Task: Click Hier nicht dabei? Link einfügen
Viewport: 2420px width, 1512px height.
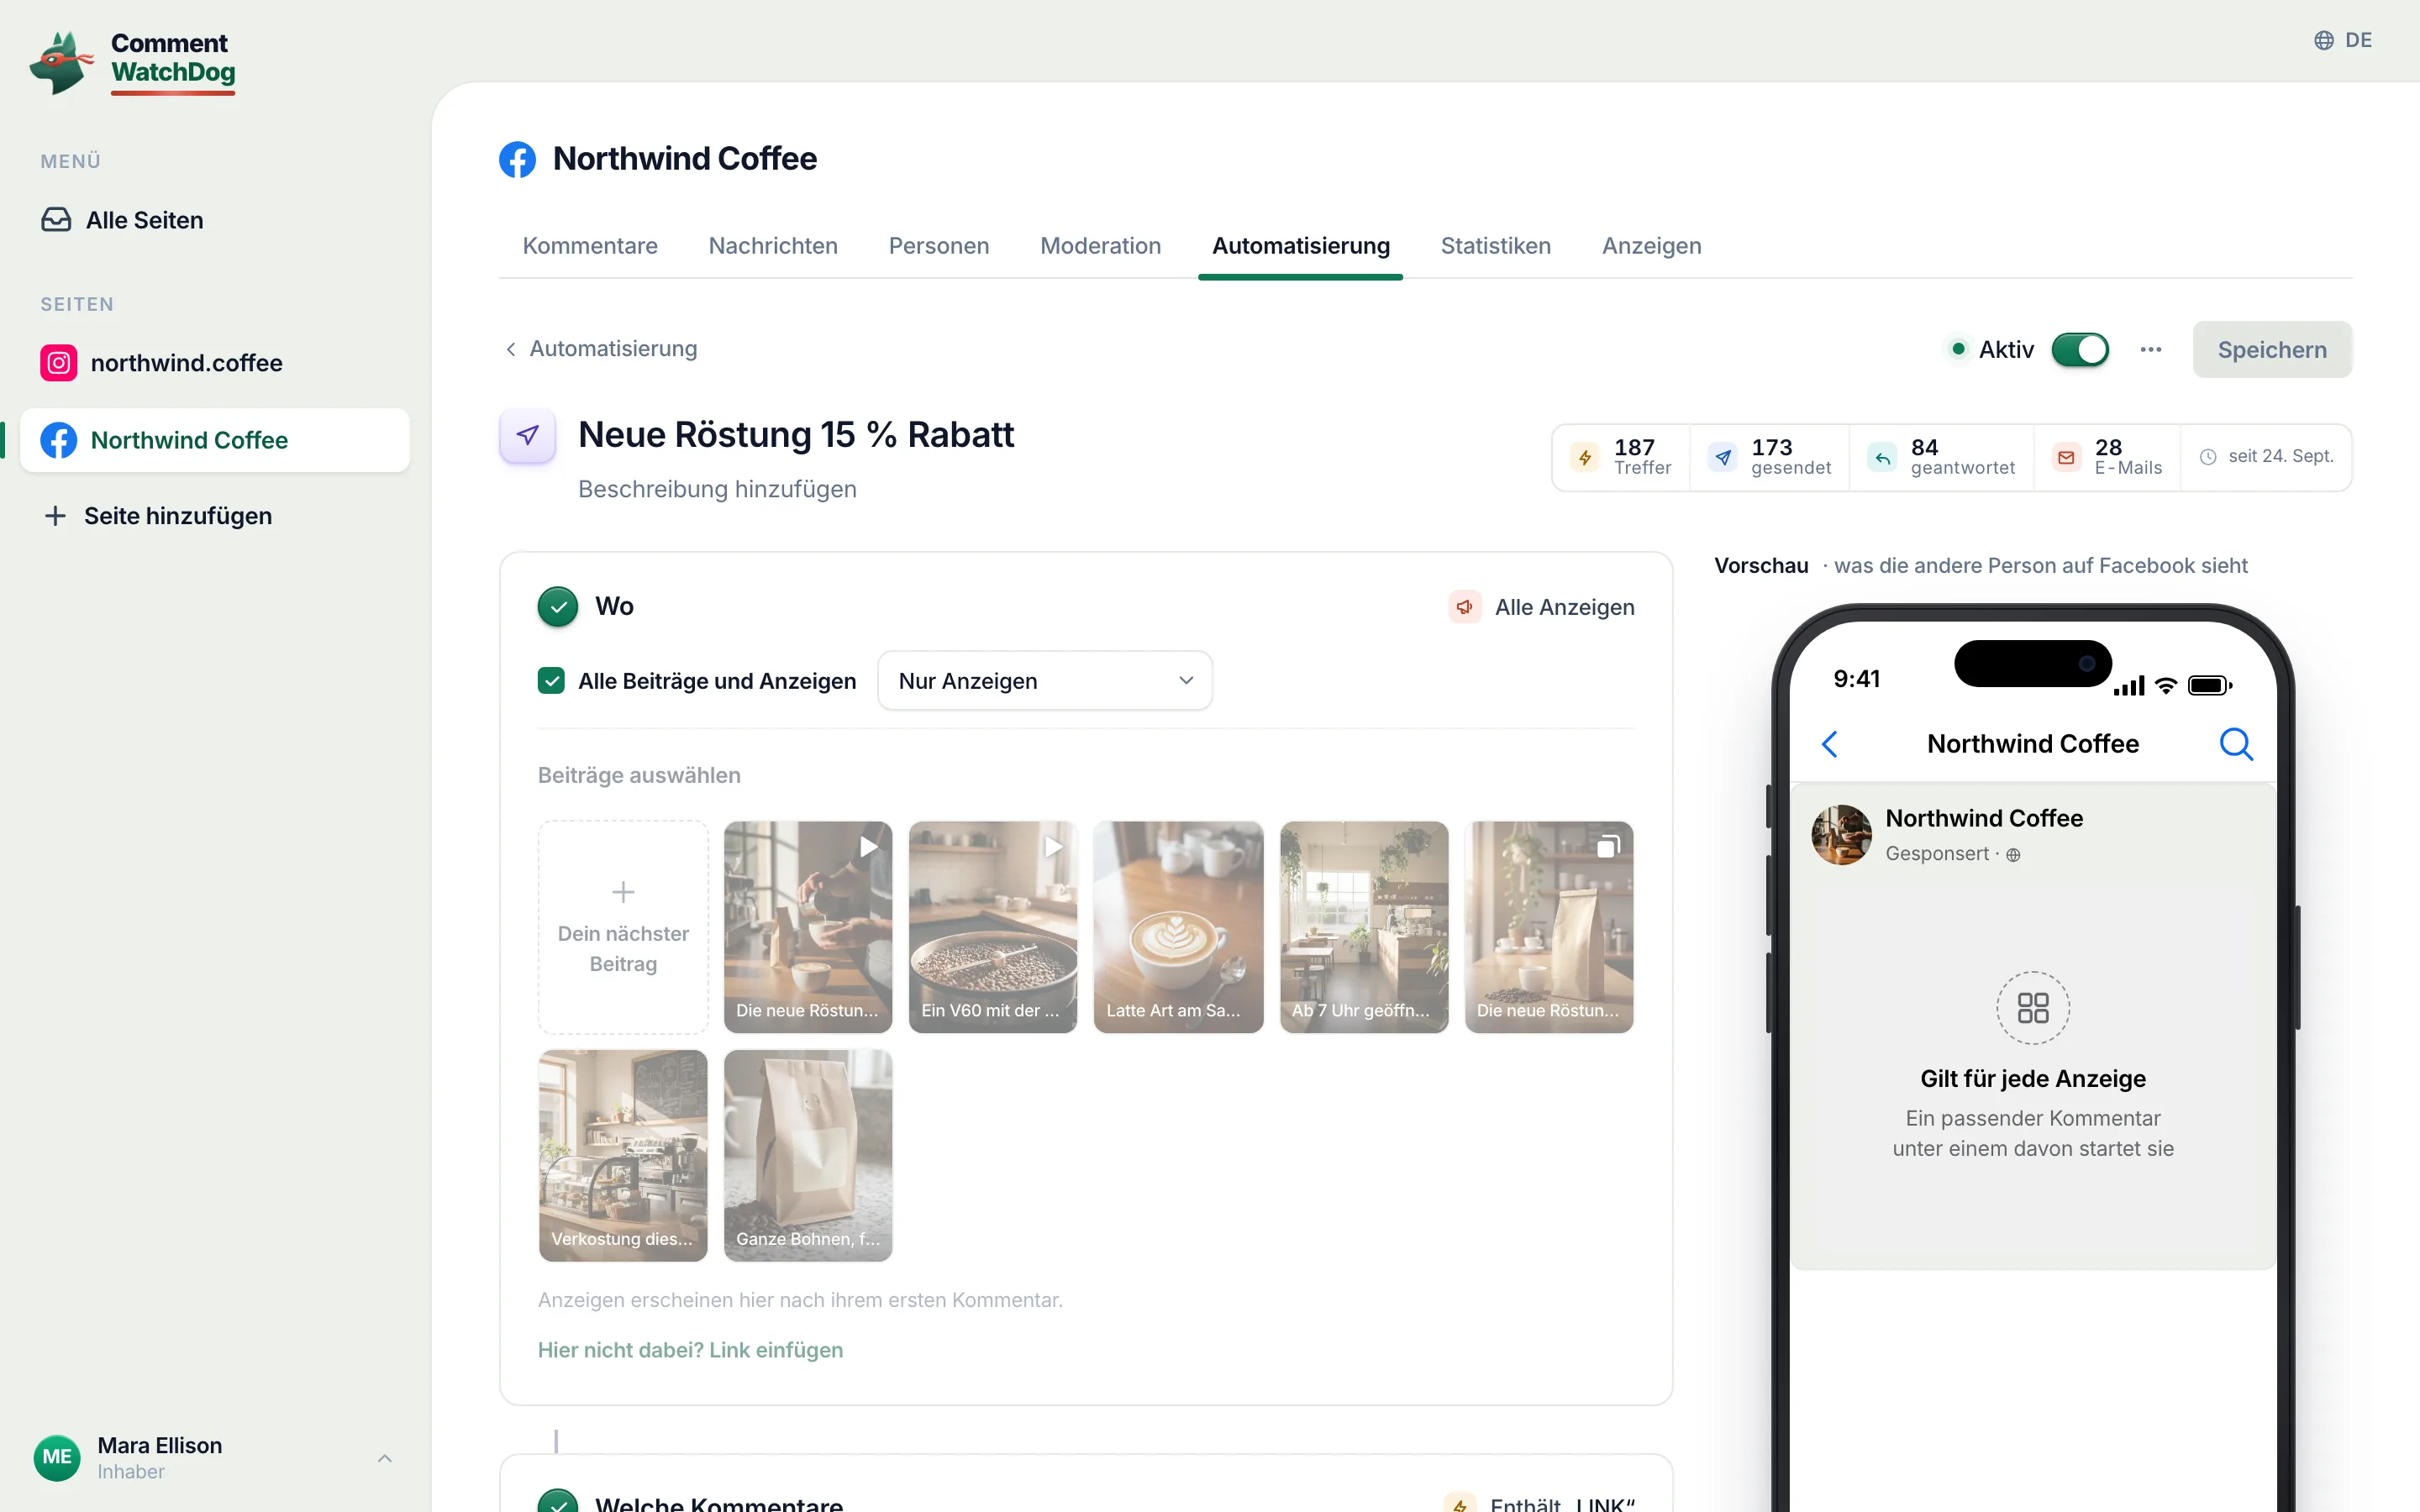Action: (x=690, y=1350)
